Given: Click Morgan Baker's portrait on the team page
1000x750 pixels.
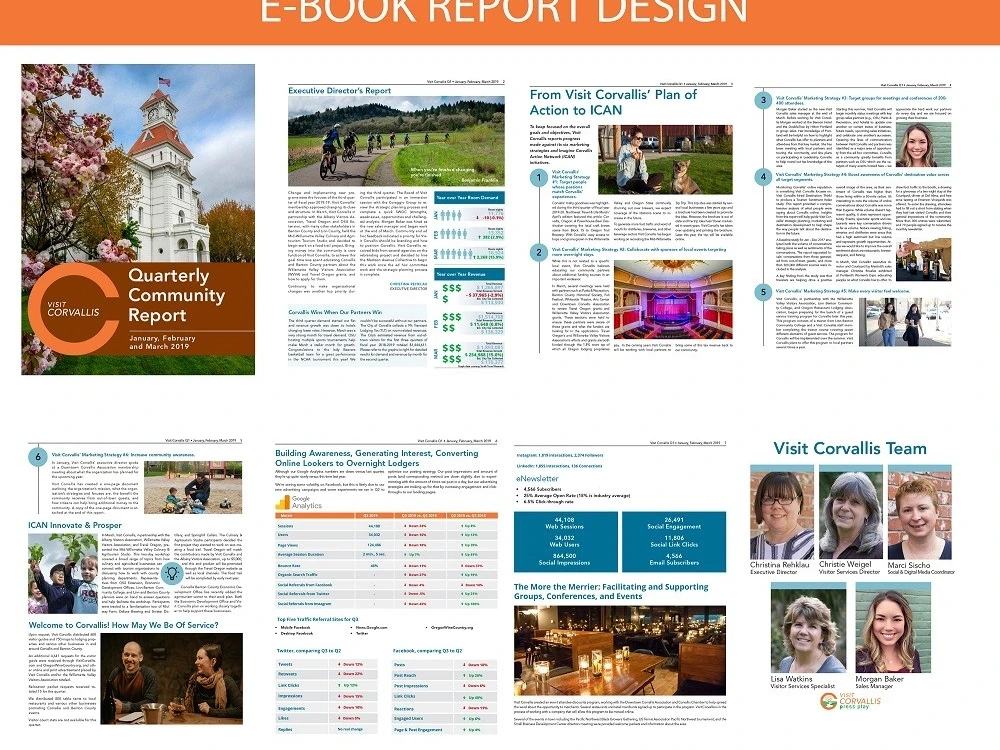Looking at the screenshot, I should point(893,628).
